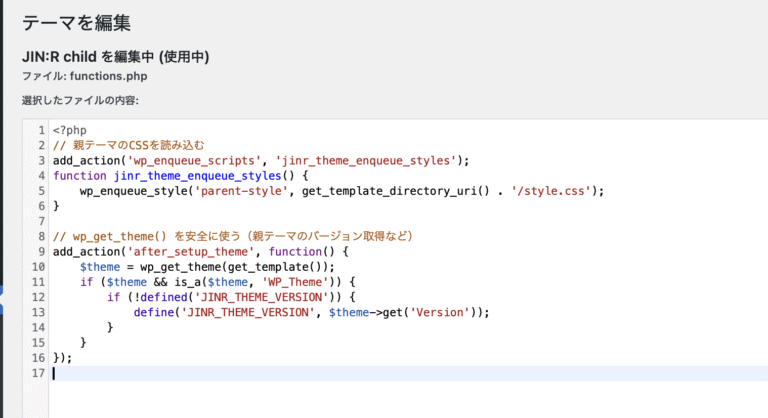Place cursor on the '<?php' line

[x=70, y=130]
